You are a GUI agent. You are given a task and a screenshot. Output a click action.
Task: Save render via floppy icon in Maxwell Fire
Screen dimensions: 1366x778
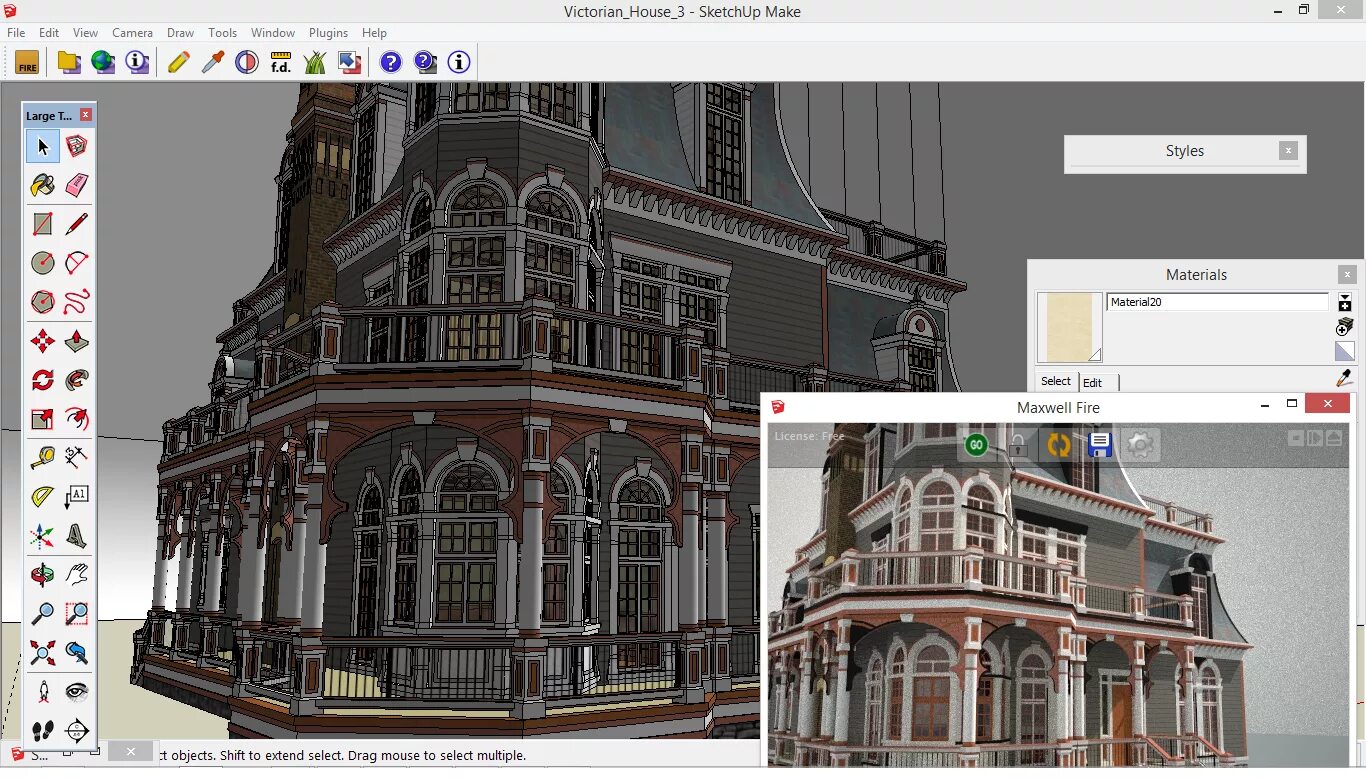[1100, 445]
